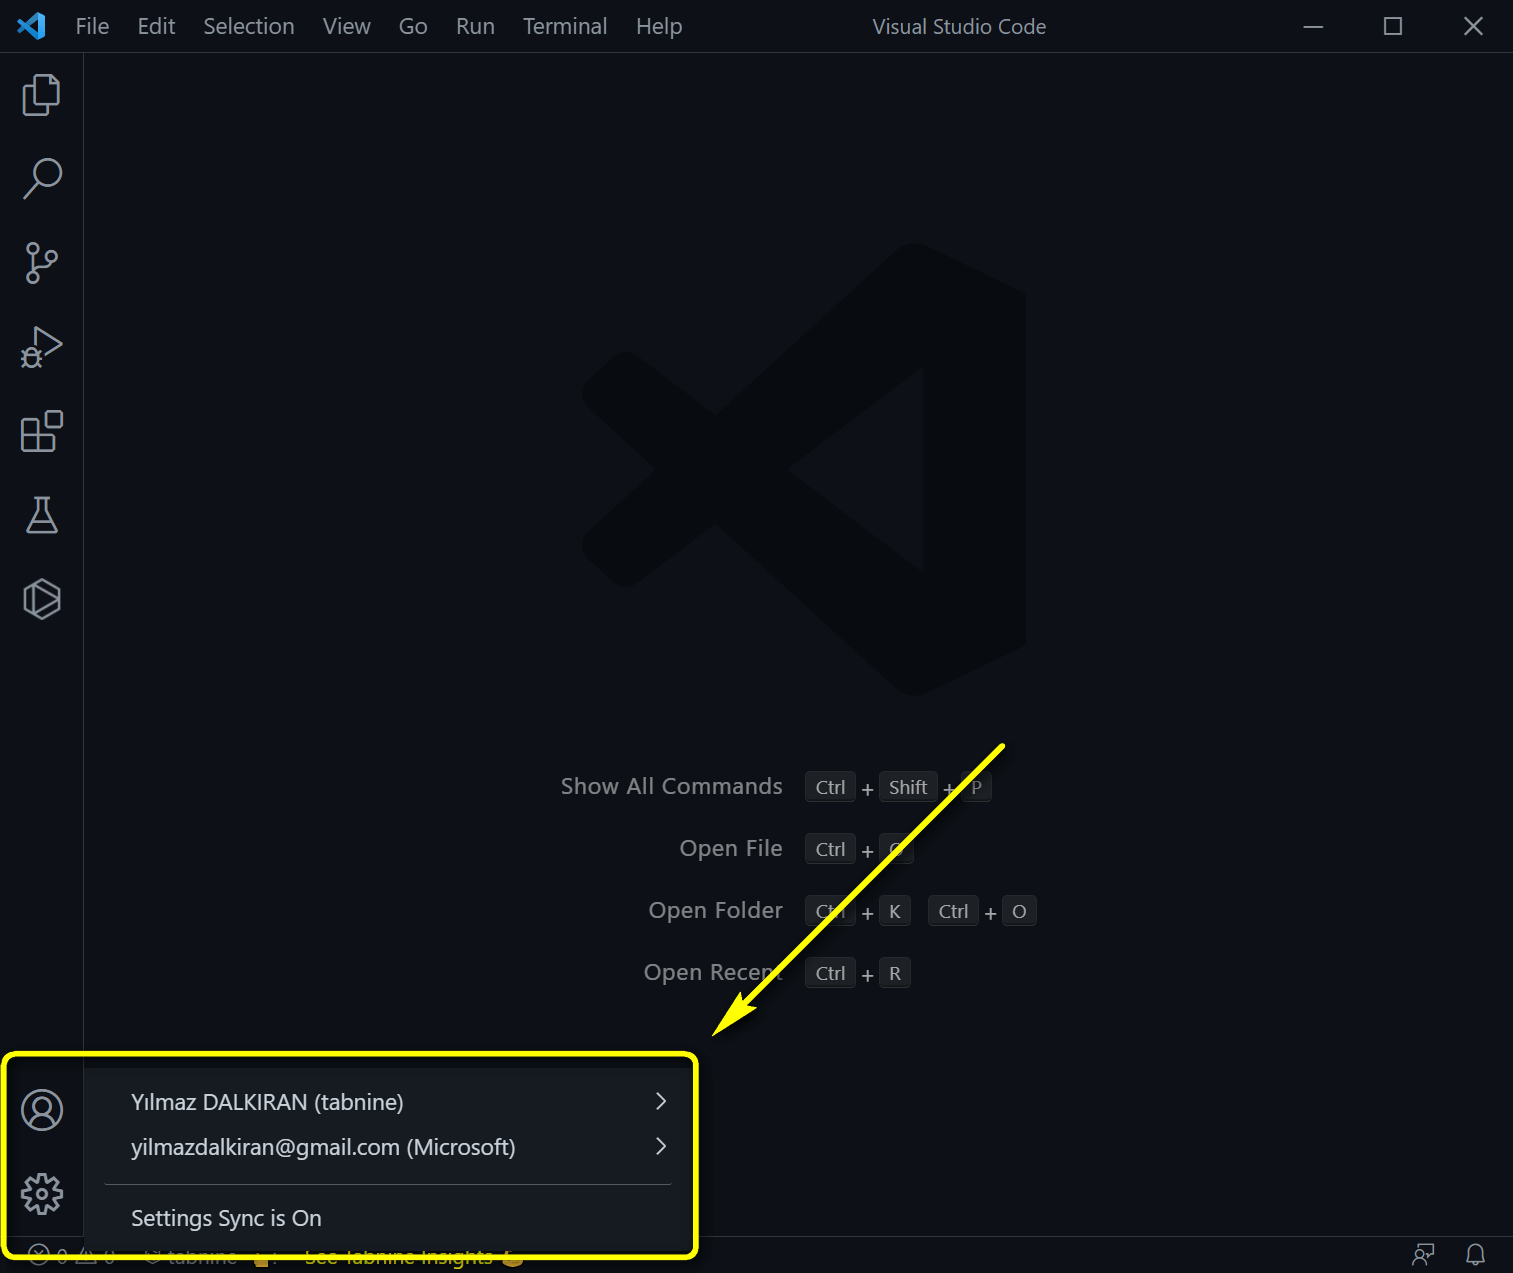Open the Search view

pyautogui.click(x=41, y=179)
